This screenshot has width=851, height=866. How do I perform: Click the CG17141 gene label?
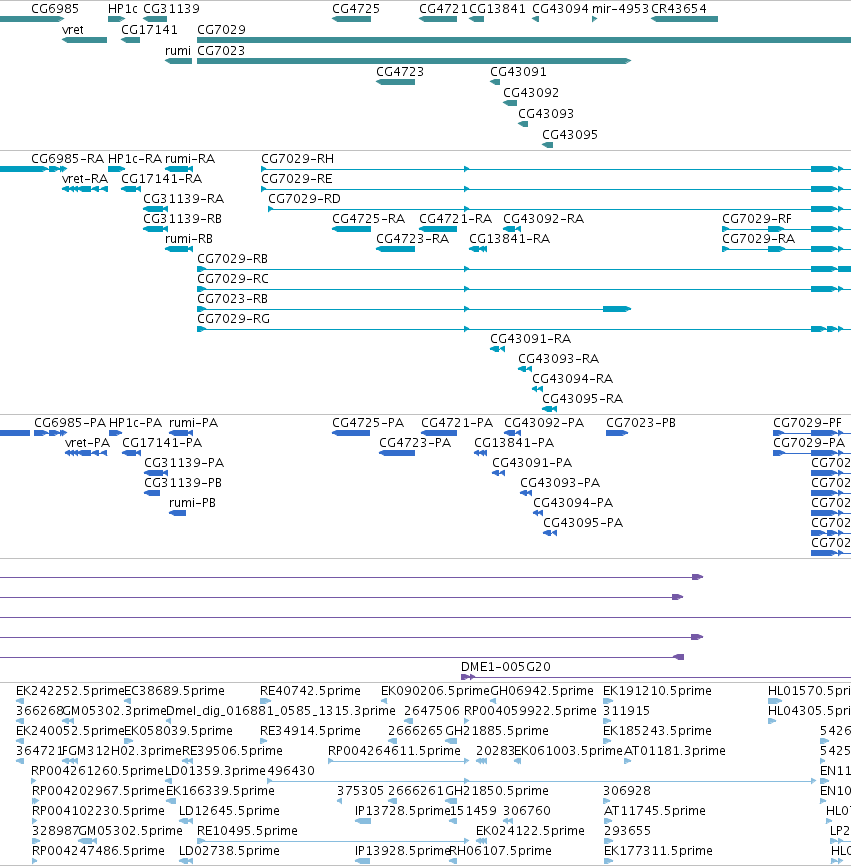point(149,30)
